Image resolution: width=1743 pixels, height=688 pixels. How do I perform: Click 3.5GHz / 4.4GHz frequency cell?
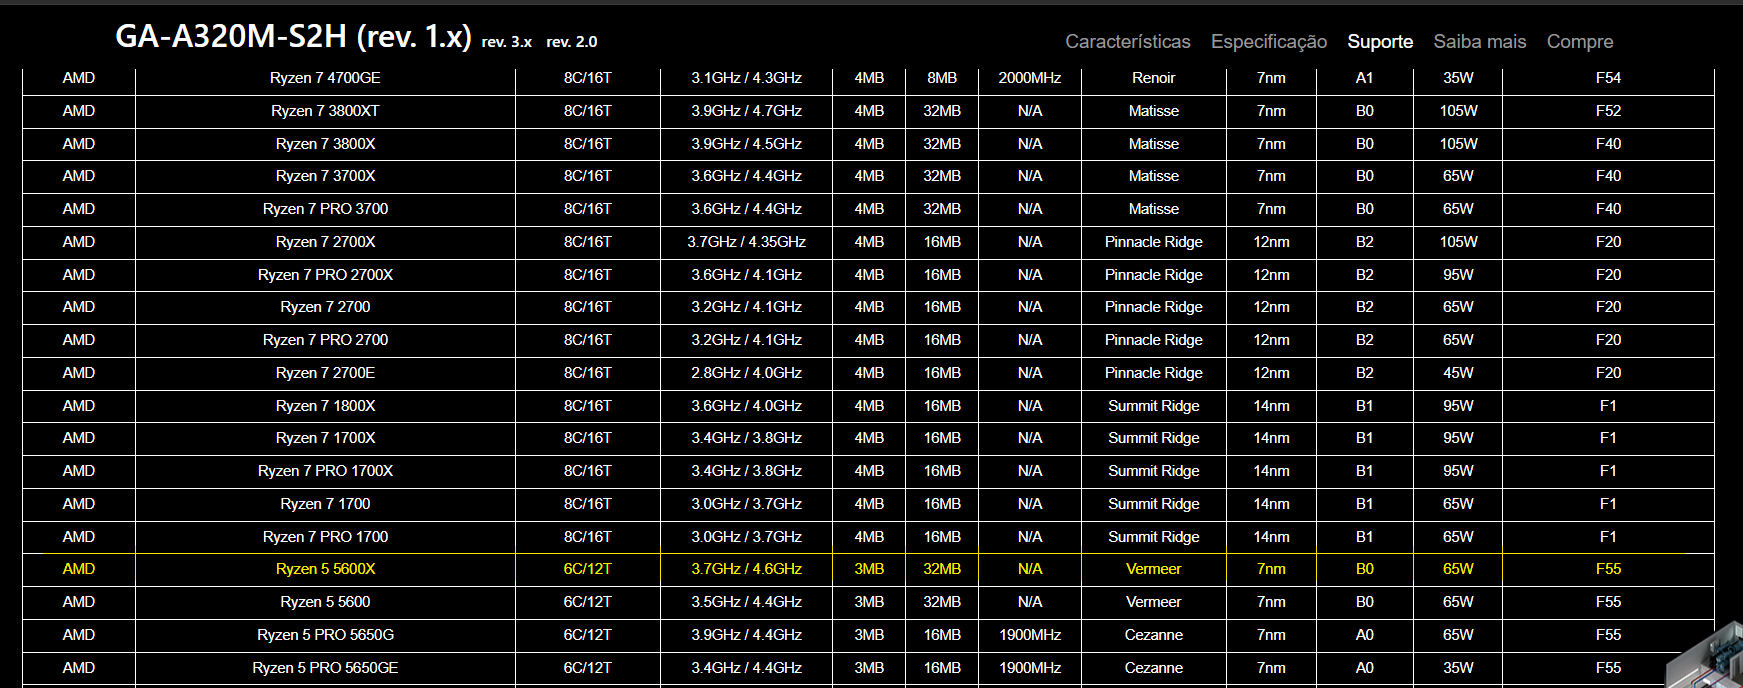(x=746, y=602)
